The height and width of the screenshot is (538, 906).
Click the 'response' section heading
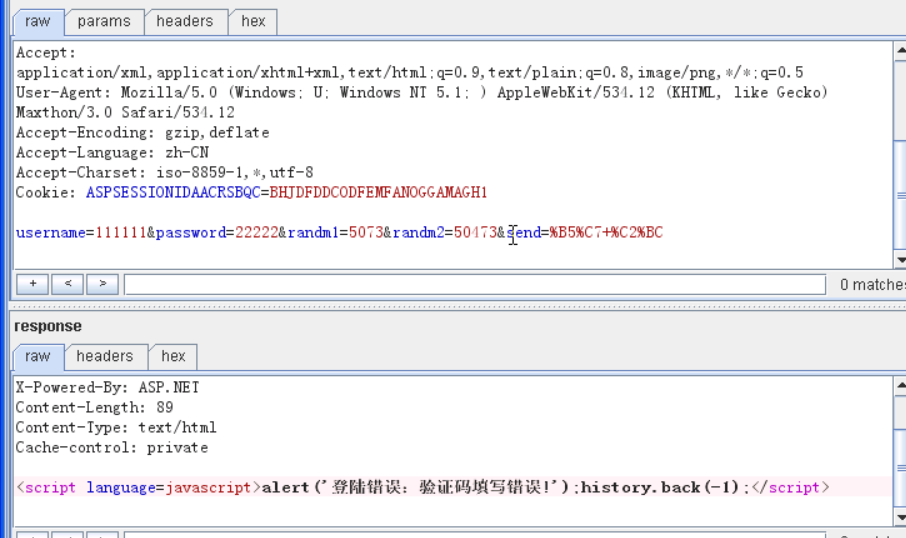[48, 326]
